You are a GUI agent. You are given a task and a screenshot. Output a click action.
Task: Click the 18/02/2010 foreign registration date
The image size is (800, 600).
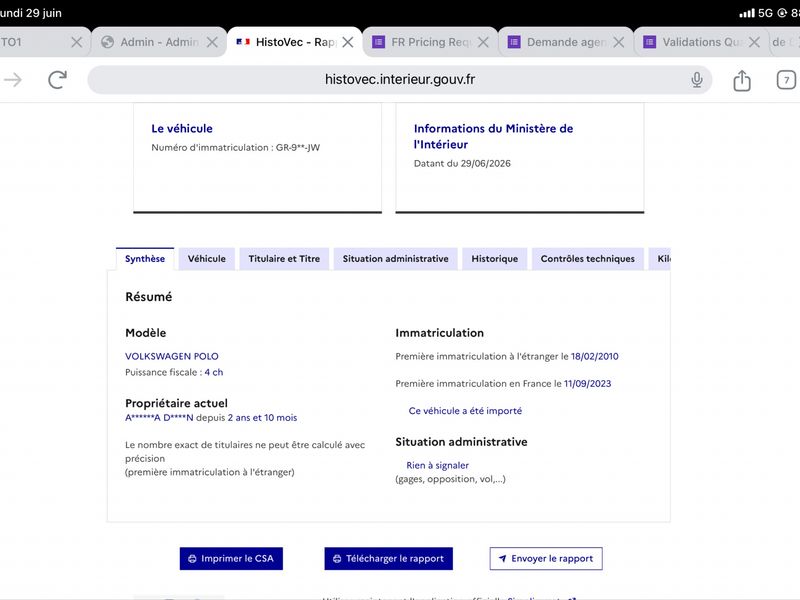594,356
